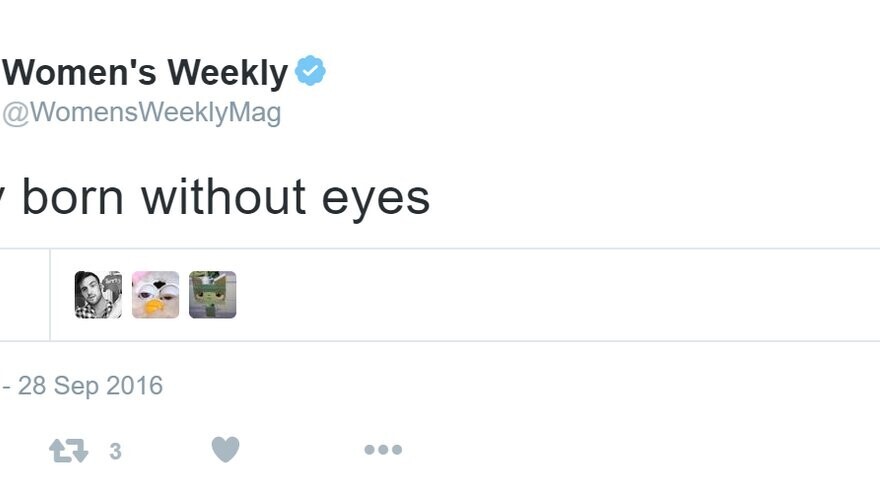Show the tweet's overflow actions via ellipsis
Viewport: 880px width, 495px height.
pos(382,451)
